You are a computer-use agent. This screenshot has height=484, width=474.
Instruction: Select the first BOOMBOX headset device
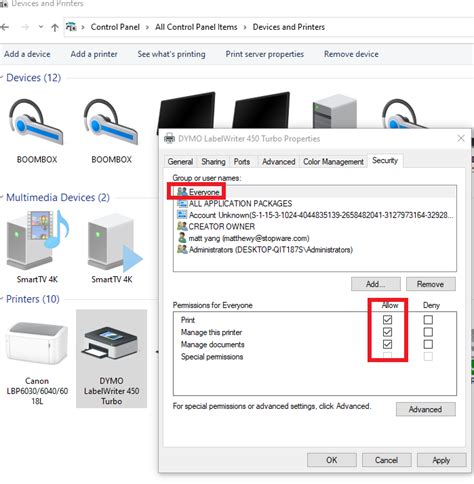click(37, 130)
